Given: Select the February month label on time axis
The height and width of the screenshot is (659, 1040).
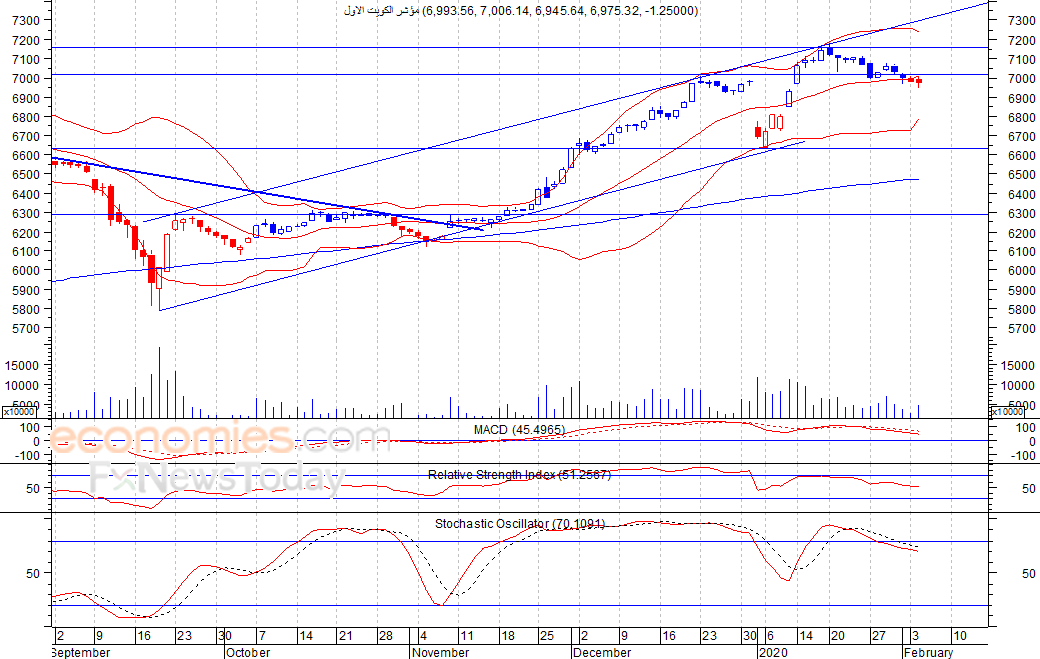Looking at the screenshot, I should [928, 652].
